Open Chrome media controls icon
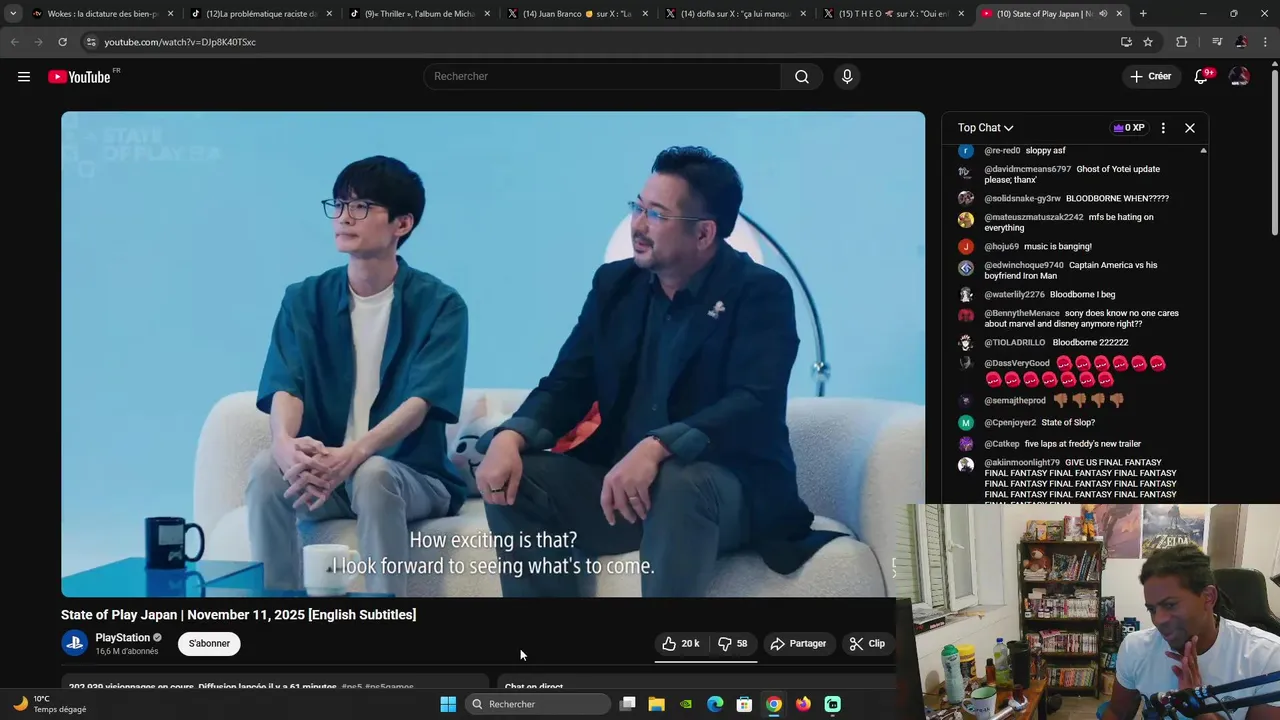 click(1216, 42)
